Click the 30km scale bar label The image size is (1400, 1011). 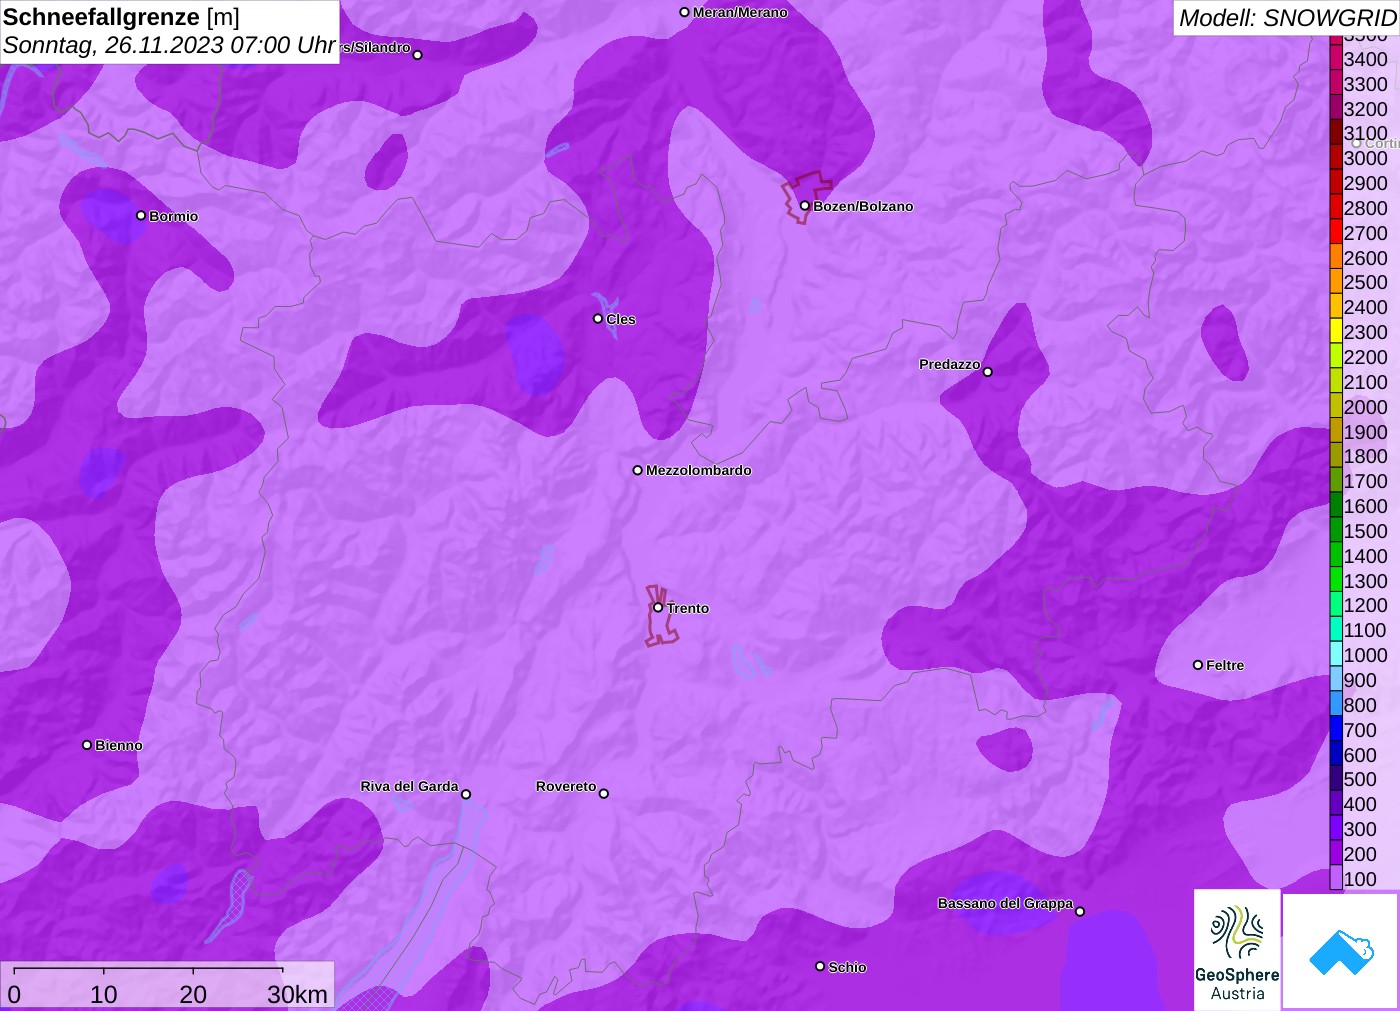click(x=298, y=994)
